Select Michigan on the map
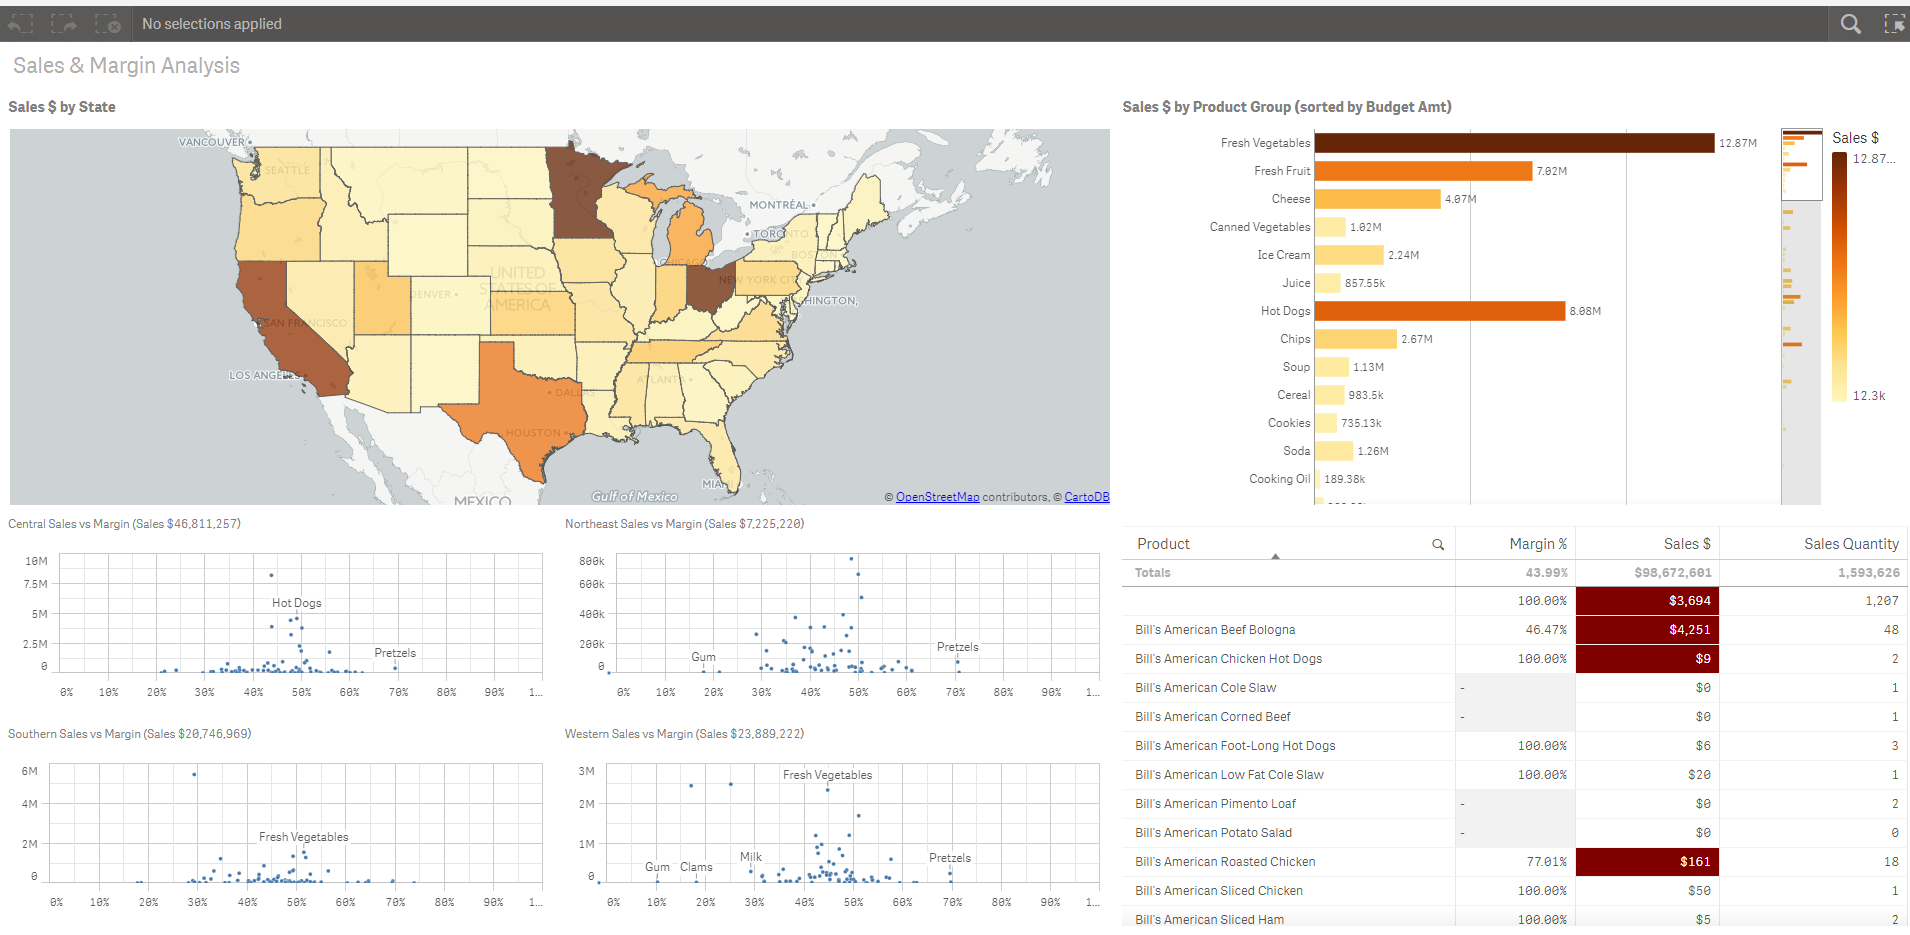Screen dimensions: 1910x935 (690, 235)
